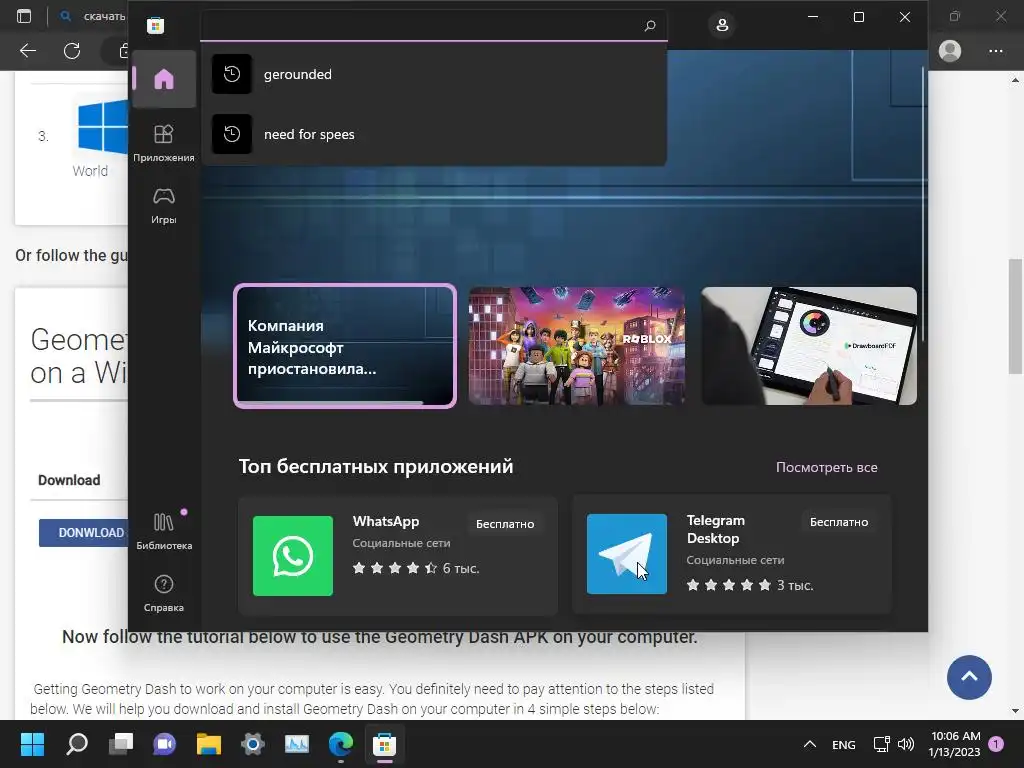Open the Chat app on taskbar
This screenshot has height=768, width=1024.
(165, 744)
